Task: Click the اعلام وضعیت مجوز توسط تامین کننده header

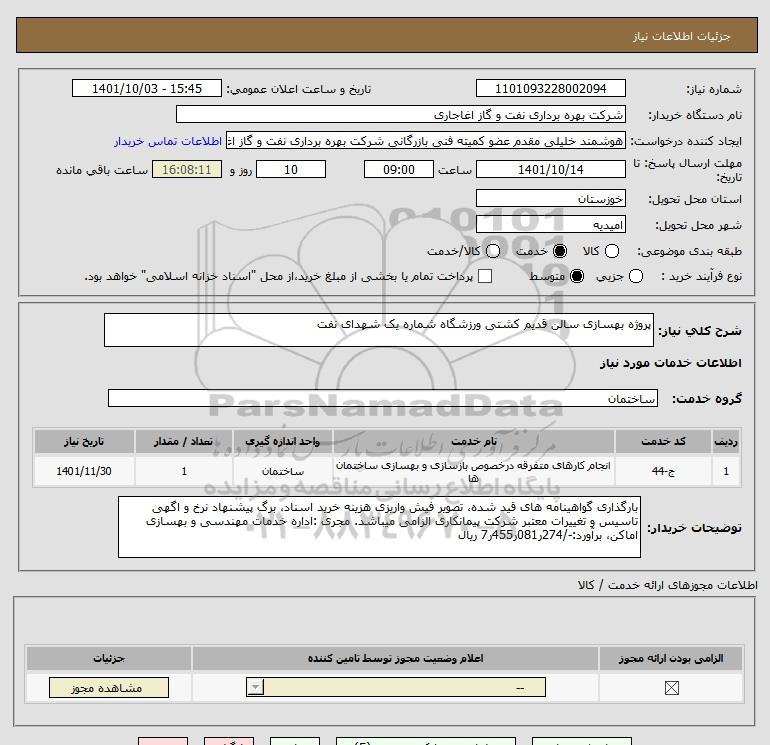Action: coord(395,658)
